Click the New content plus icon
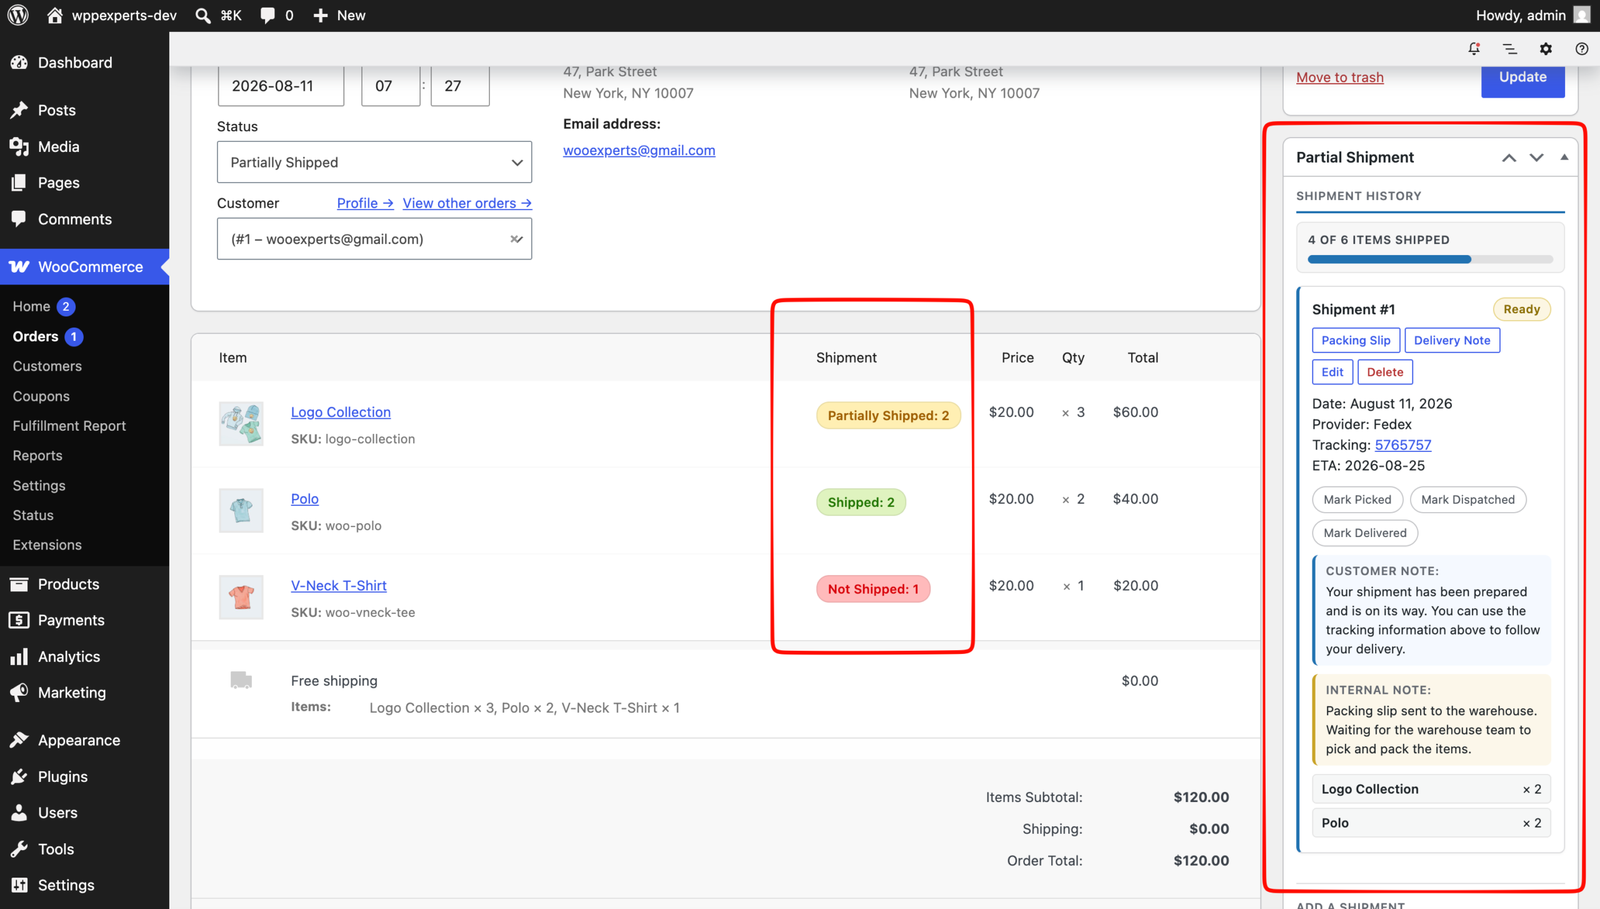Image resolution: width=1600 pixels, height=909 pixels. 320,15
